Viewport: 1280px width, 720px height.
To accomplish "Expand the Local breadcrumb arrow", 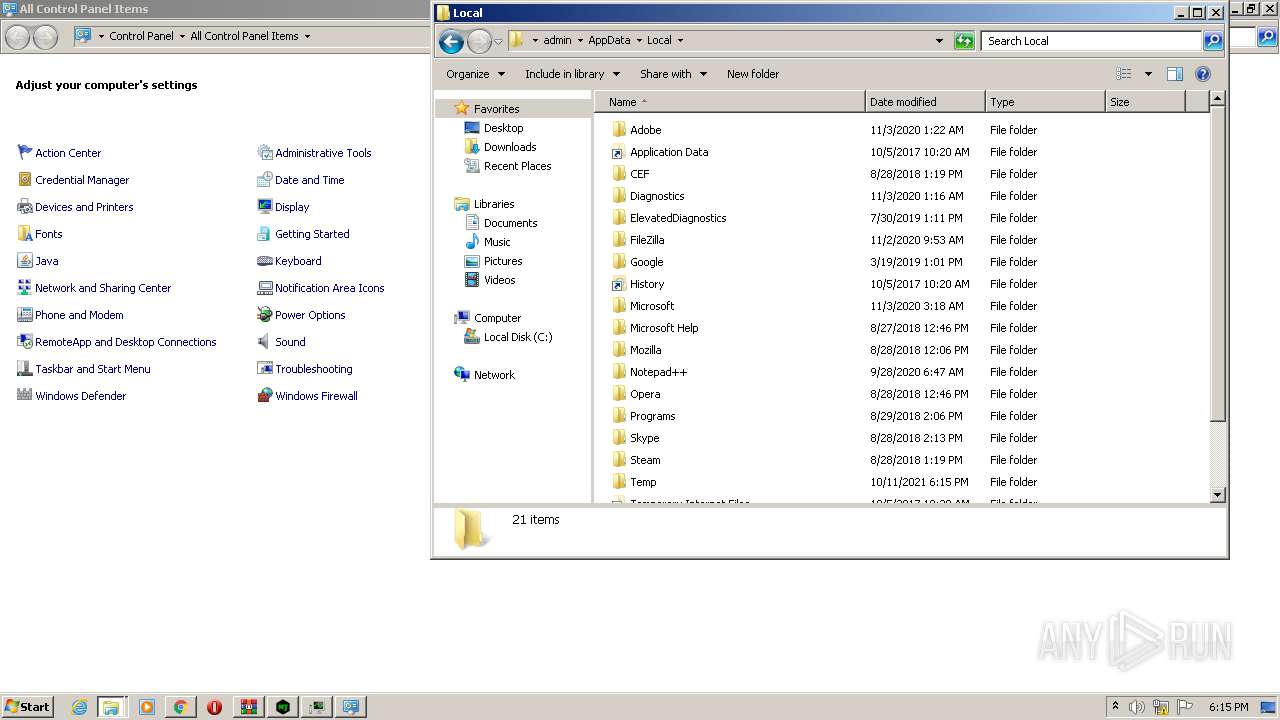I will (x=680, y=40).
